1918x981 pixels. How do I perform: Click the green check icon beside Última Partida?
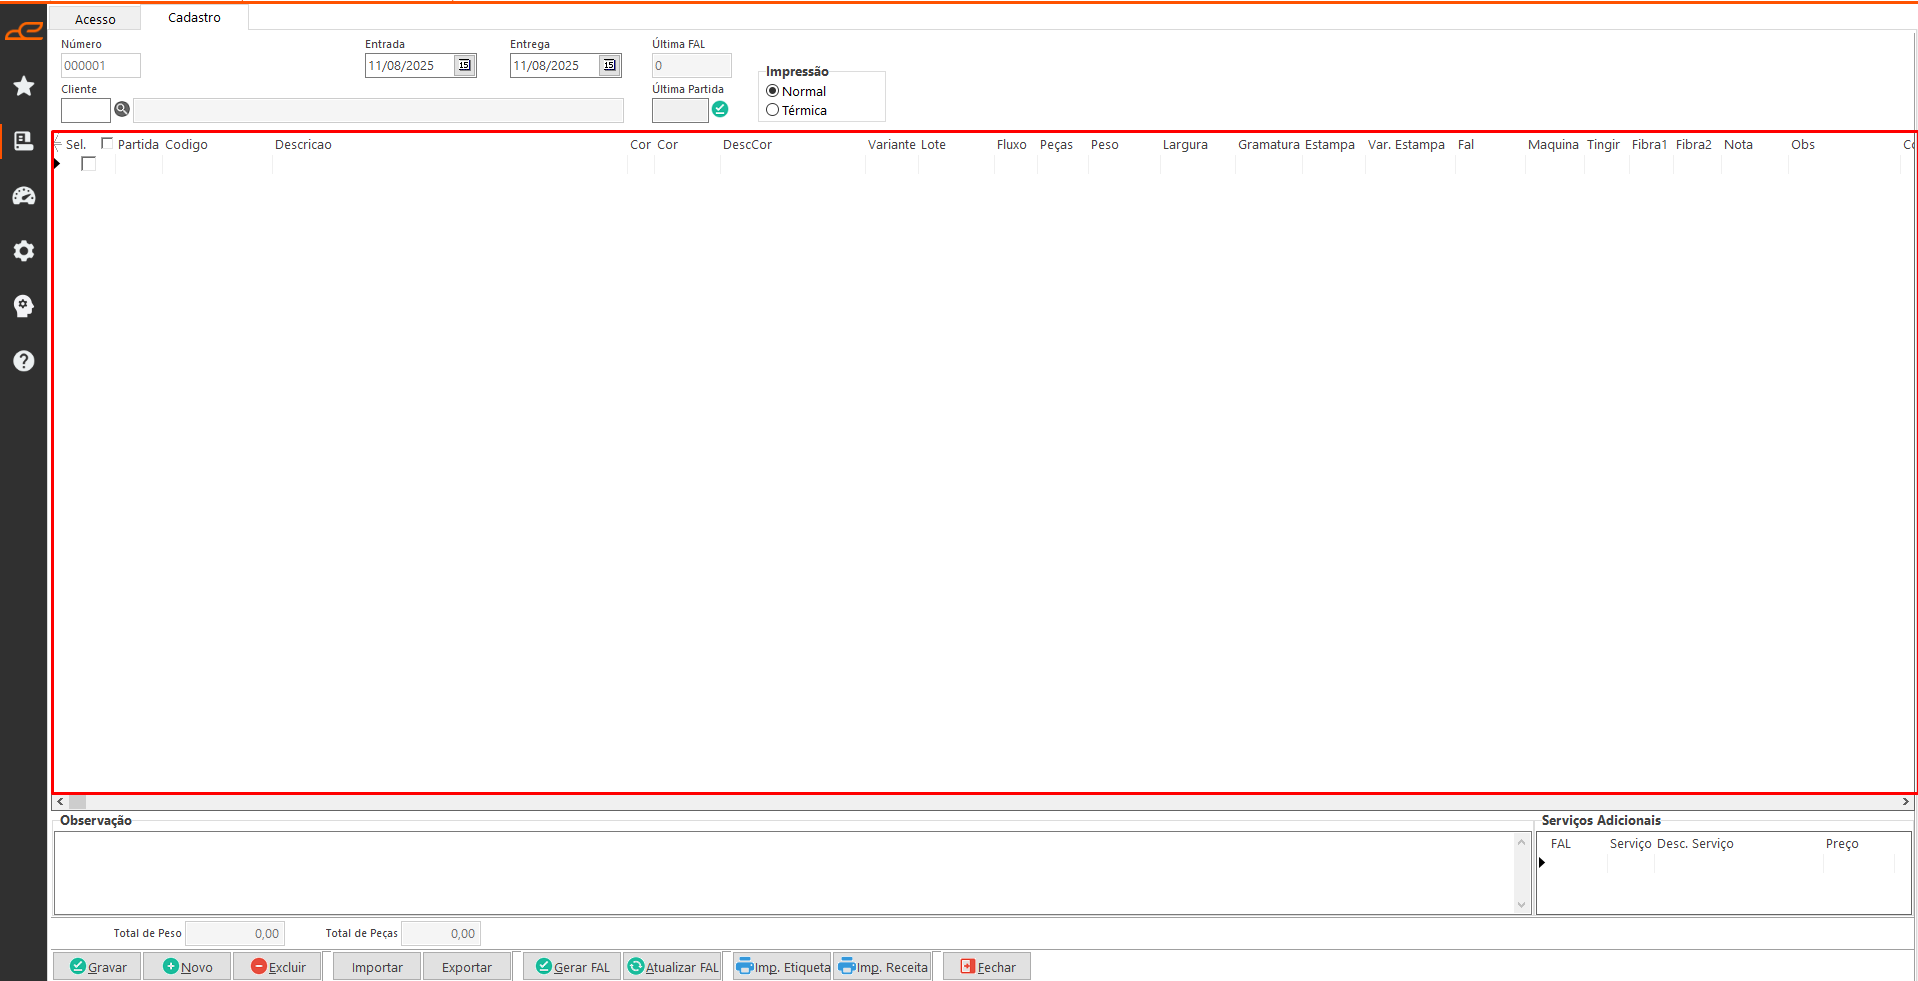720,109
